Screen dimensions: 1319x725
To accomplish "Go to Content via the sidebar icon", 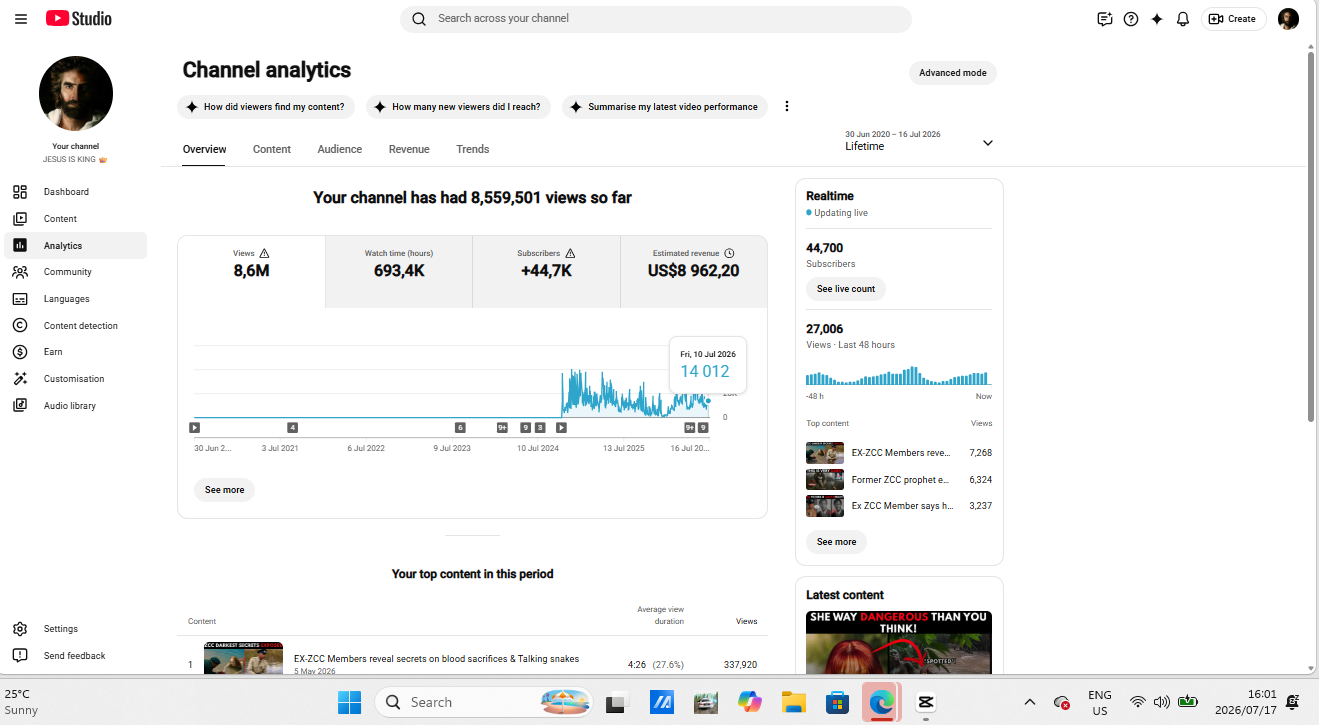I will pyautogui.click(x=20, y=219).
